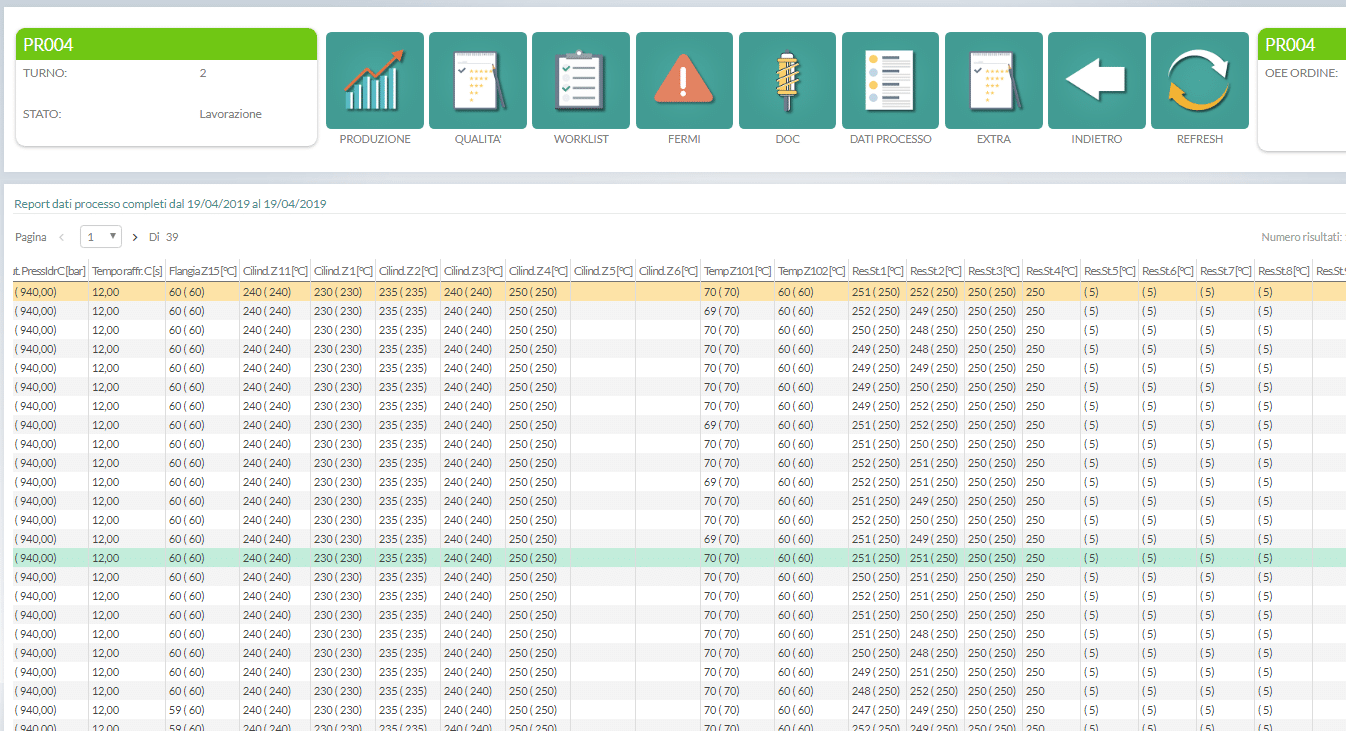Viewport: 1346px width, 731px height.
Task: Click the 'Numero risultati:' label
Action: tap(1302, 237)
